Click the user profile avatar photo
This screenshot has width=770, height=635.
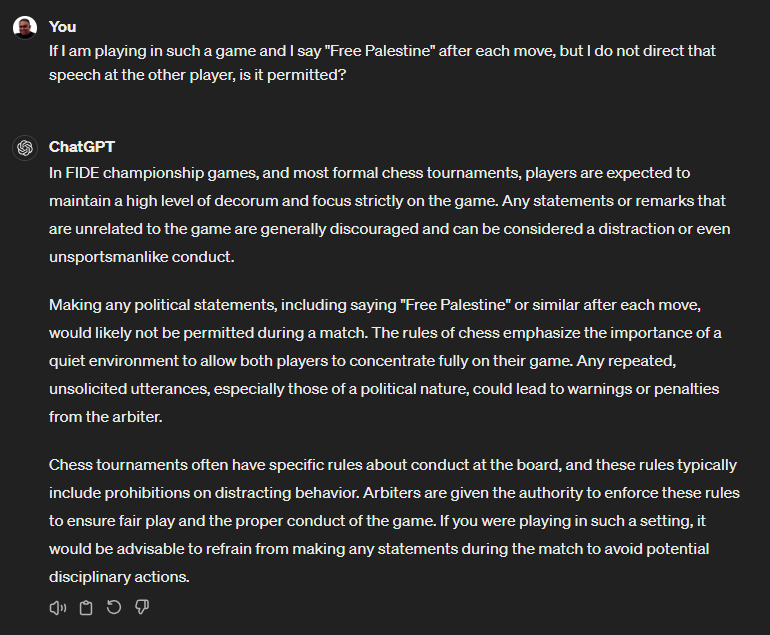(x=25, y=27)
